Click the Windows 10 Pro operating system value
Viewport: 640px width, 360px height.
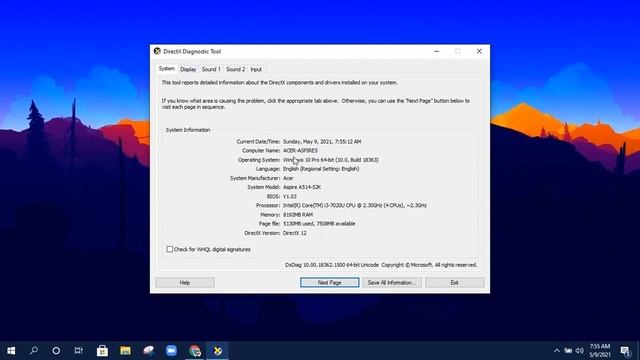(331, 160)
